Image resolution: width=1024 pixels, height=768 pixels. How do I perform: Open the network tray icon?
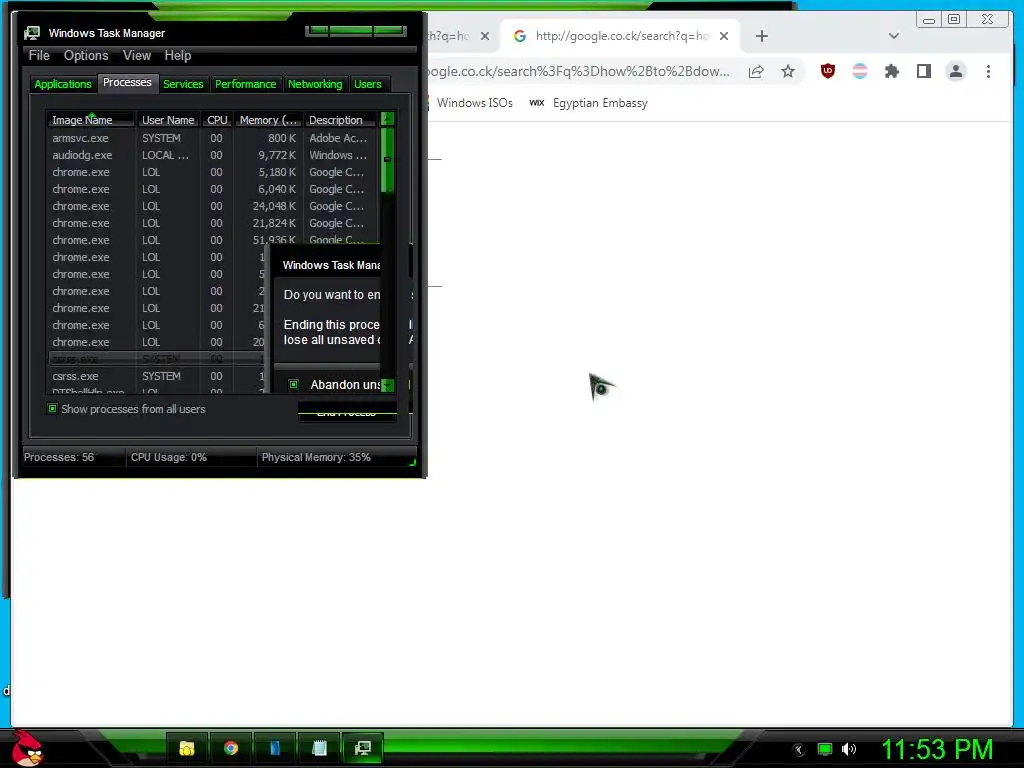(825, 750)
